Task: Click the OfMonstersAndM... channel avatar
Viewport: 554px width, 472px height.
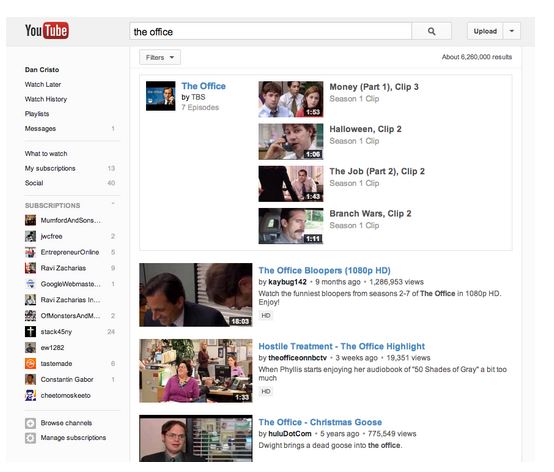Action: coord(30,315)
